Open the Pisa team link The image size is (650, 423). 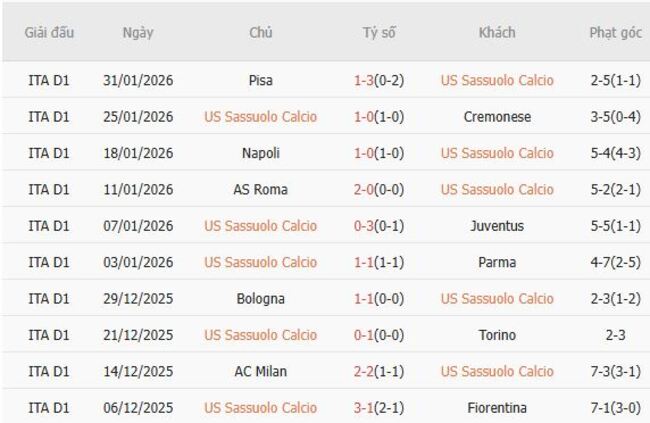(260, 80)
